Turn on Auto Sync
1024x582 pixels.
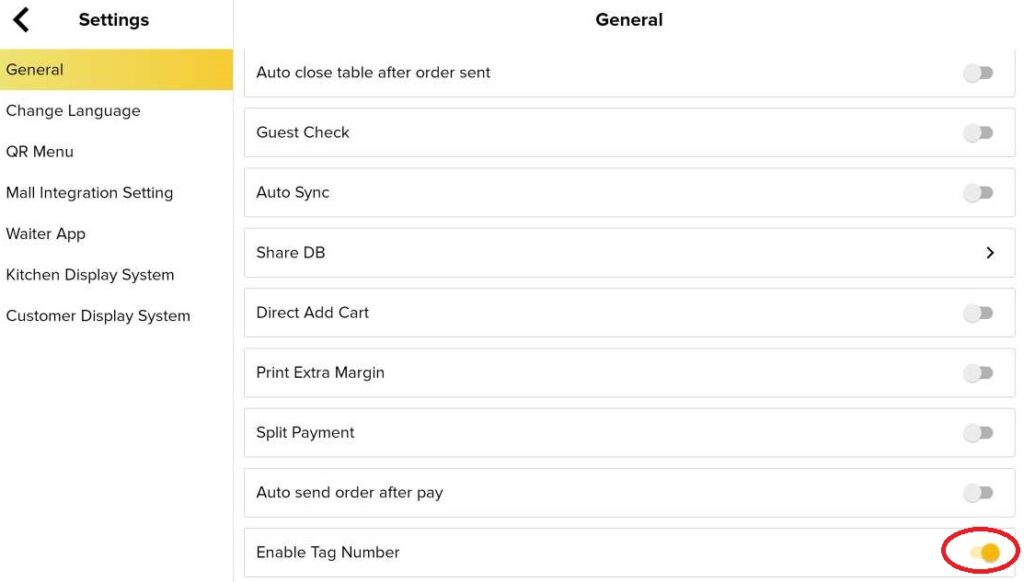pyautogui.click(x=977, y=192)
